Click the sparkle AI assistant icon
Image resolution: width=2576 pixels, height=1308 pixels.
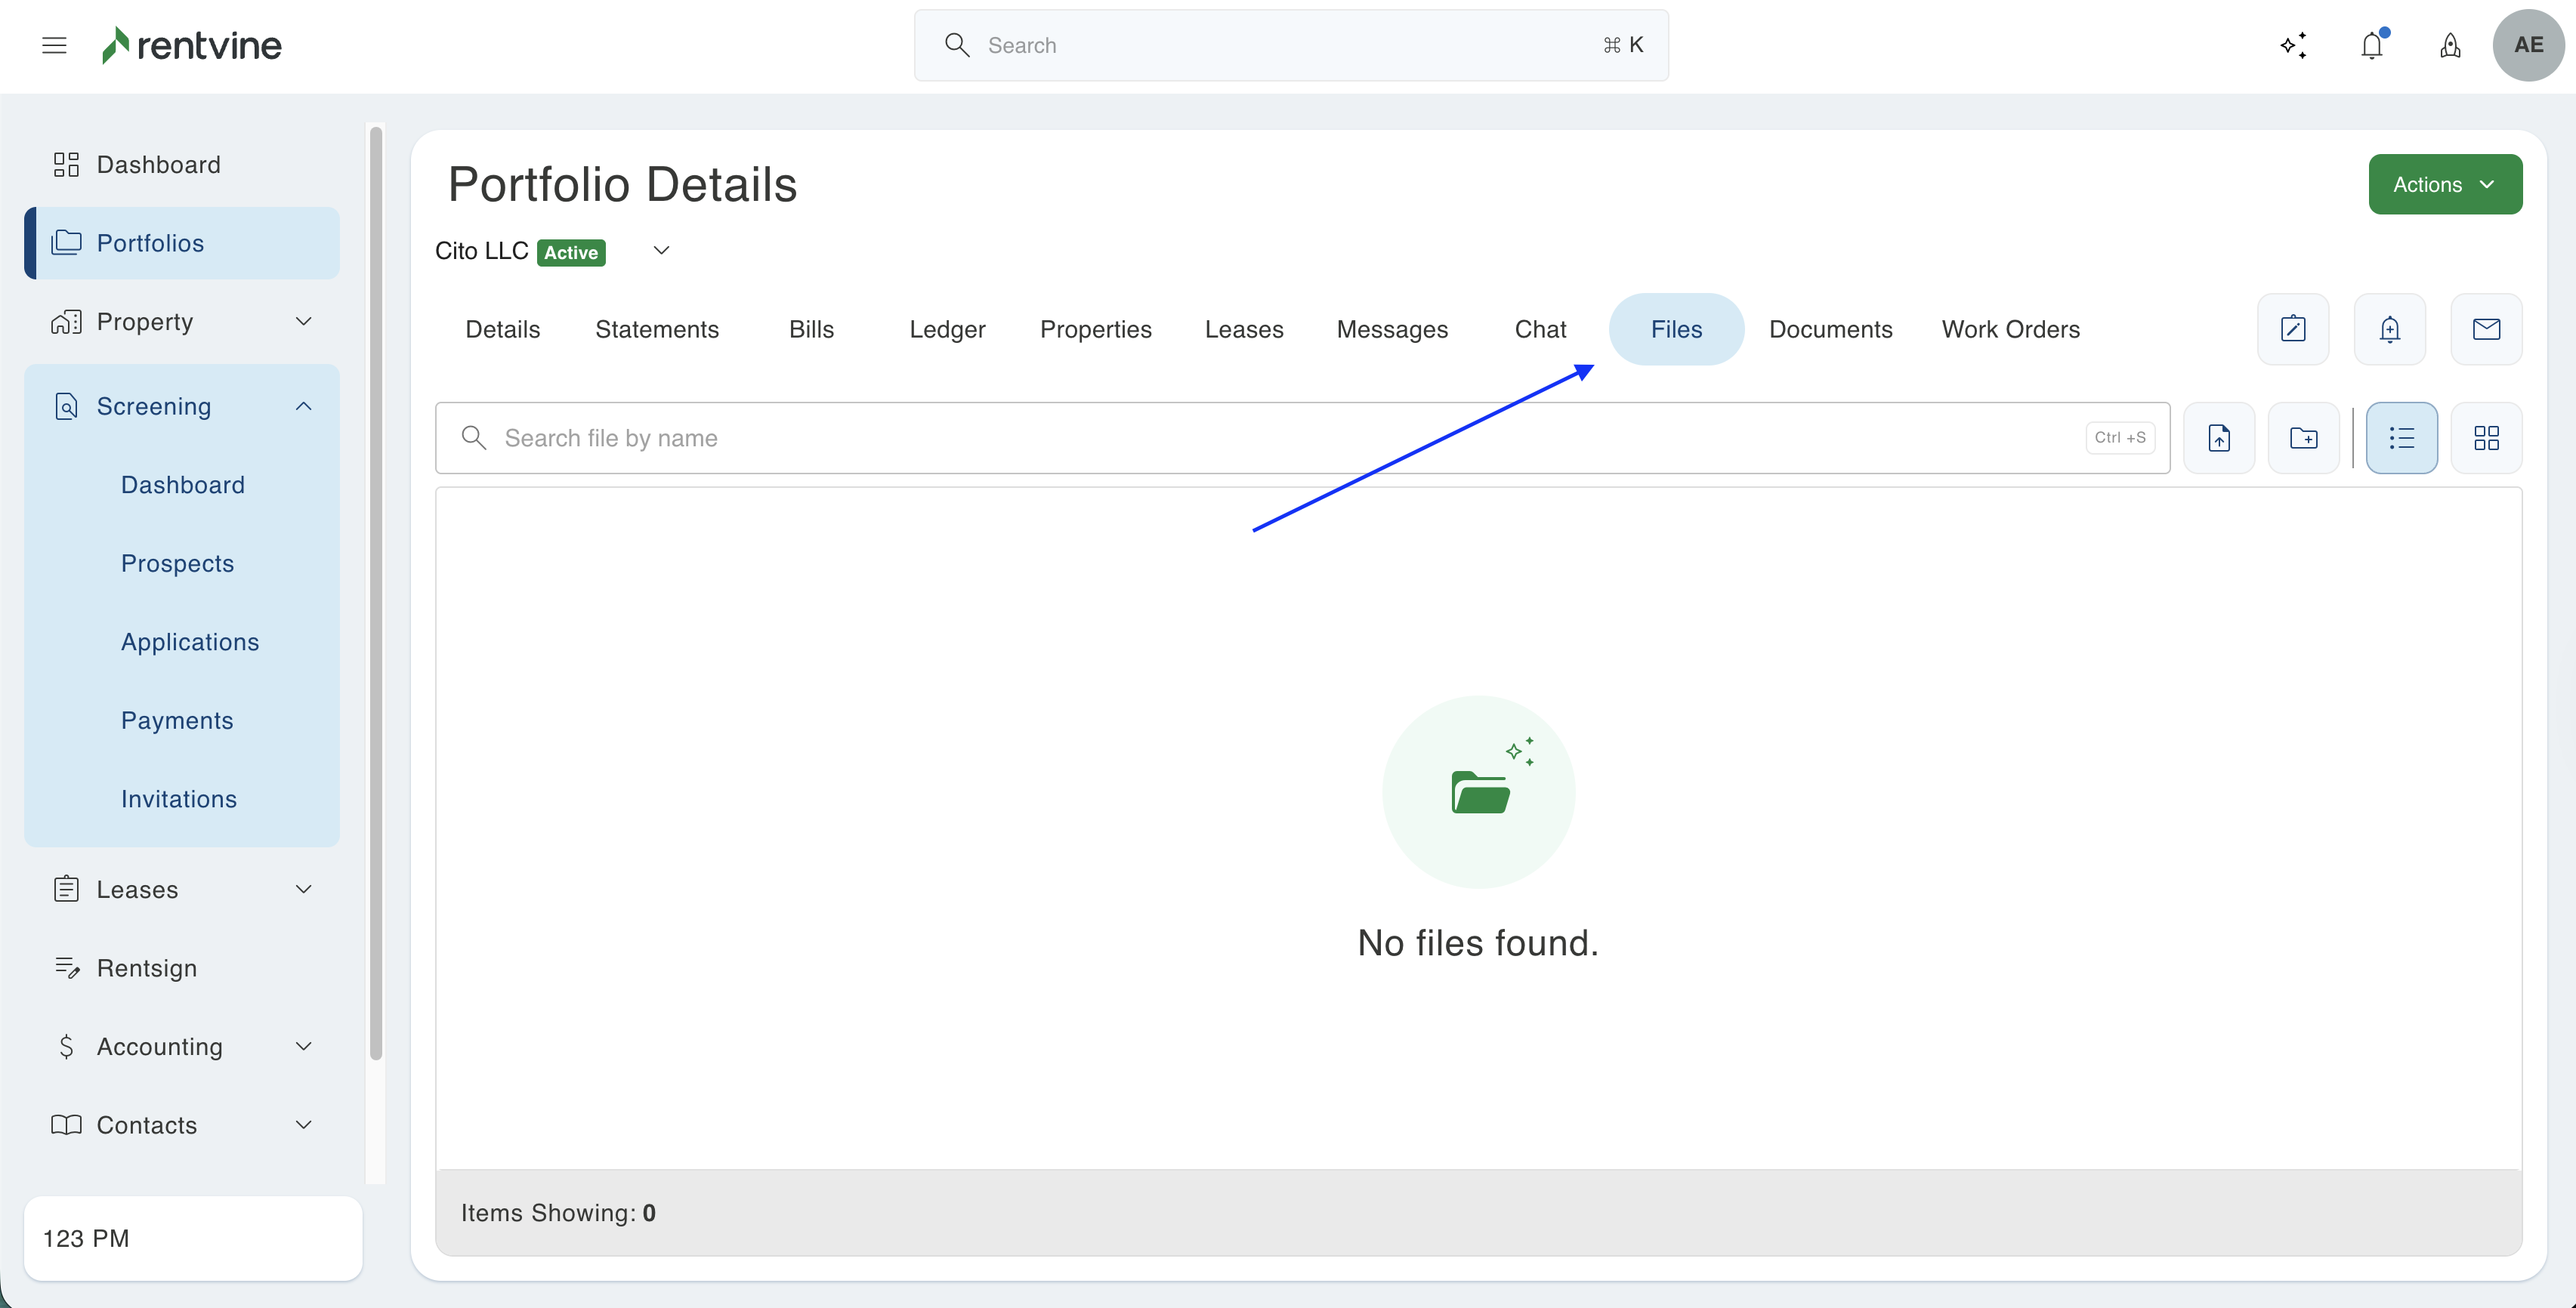pos(2293,45)
